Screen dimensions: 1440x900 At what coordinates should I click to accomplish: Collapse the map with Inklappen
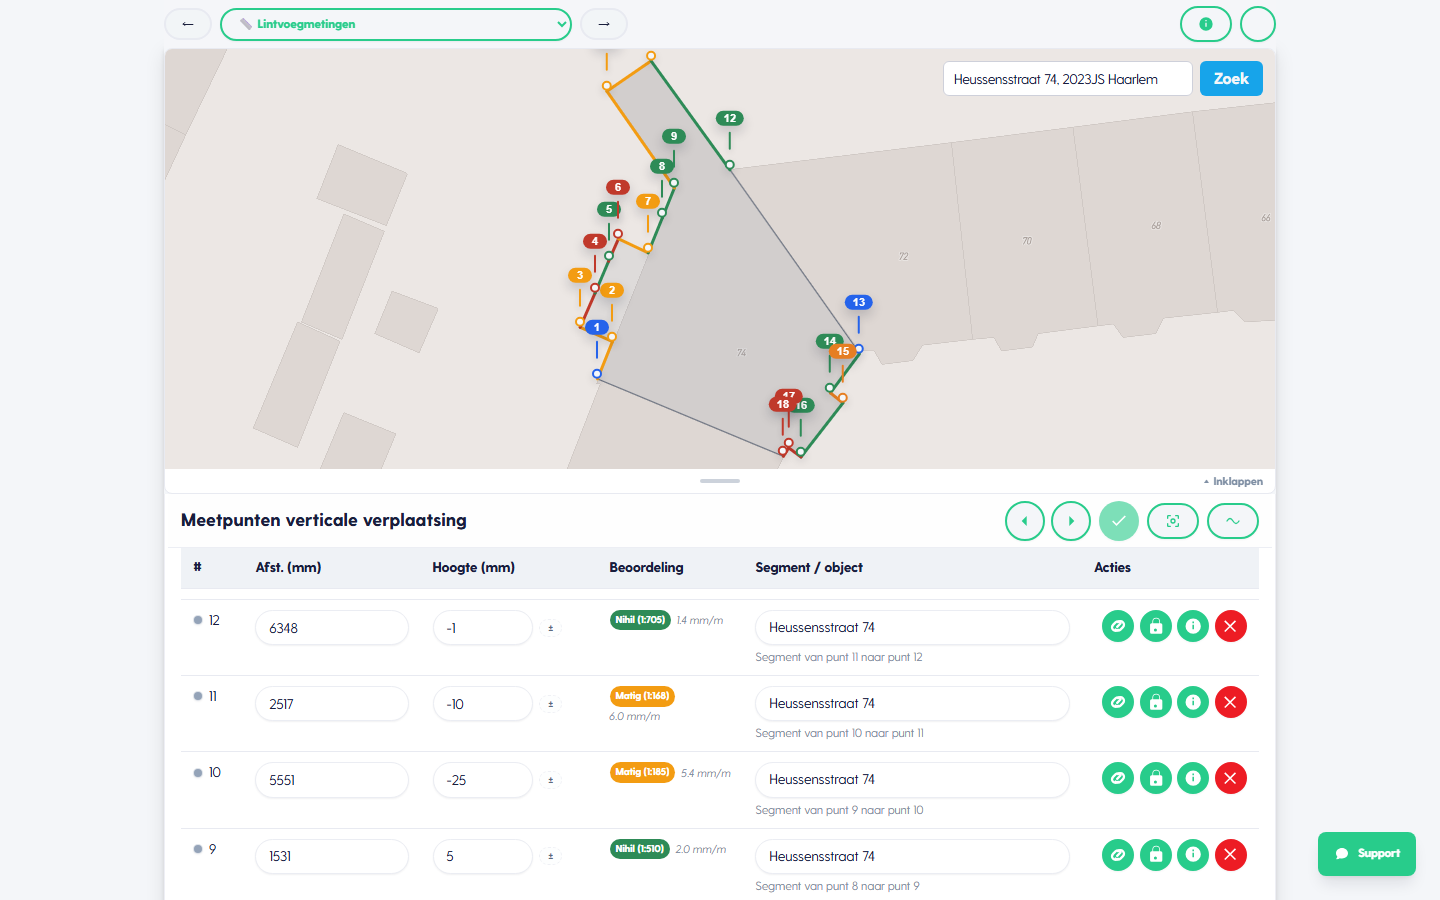click(x=1233, y=481)
